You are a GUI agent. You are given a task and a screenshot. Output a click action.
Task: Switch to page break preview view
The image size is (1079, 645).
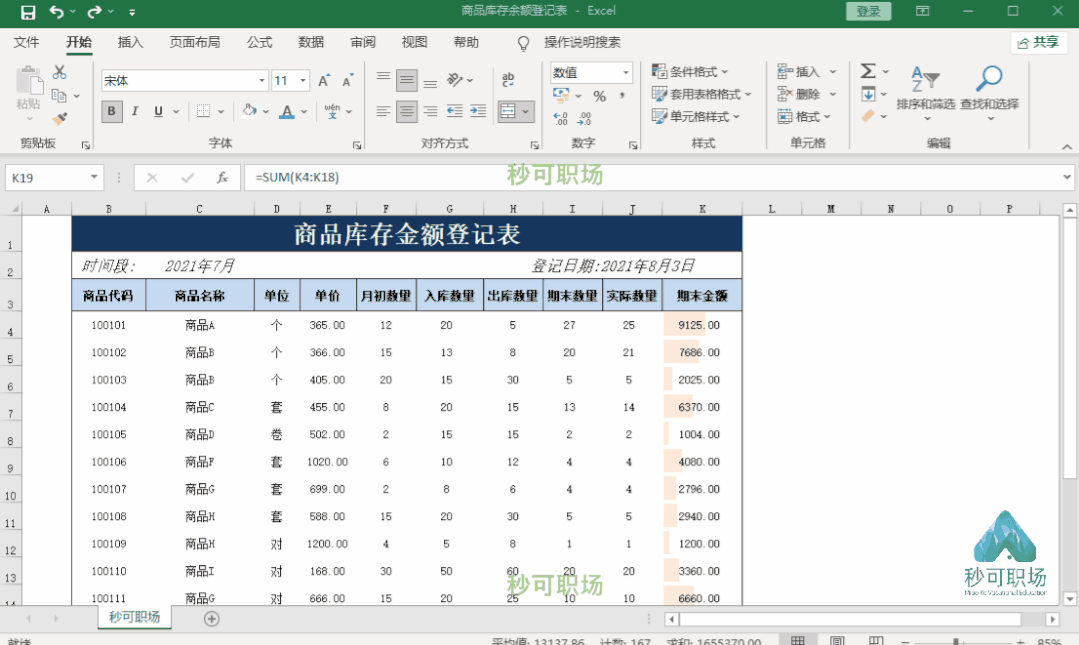pos(875,641)
